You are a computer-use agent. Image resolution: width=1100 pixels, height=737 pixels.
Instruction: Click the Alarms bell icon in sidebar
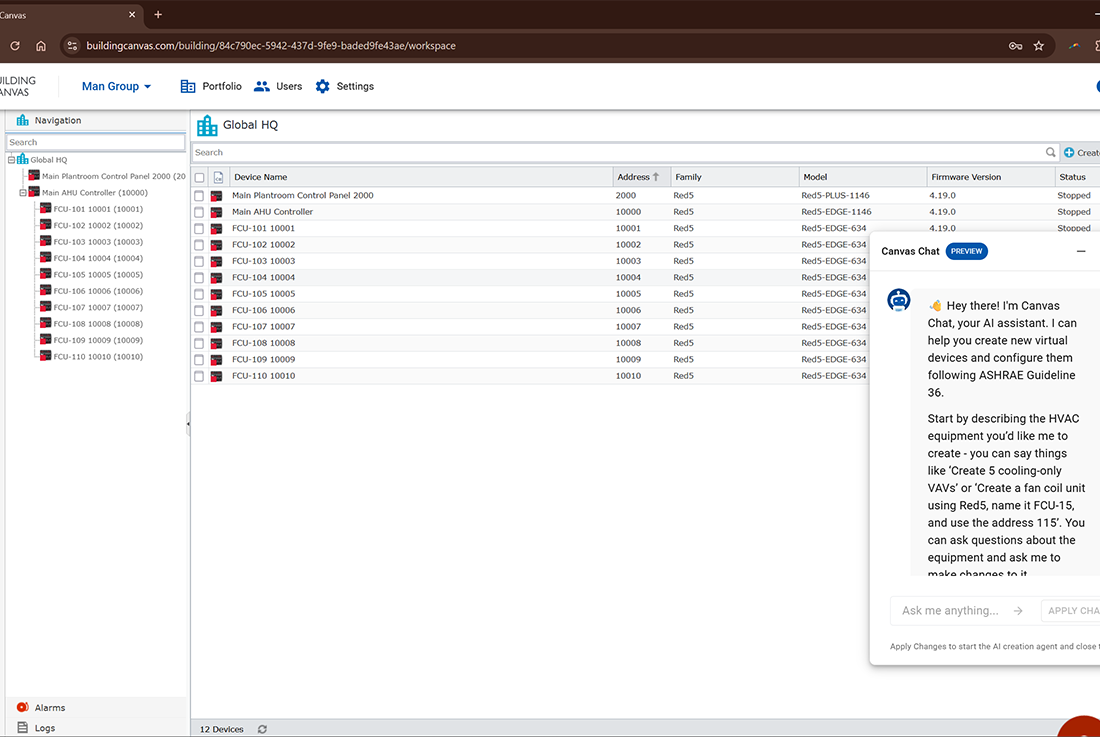pos(23,707)
